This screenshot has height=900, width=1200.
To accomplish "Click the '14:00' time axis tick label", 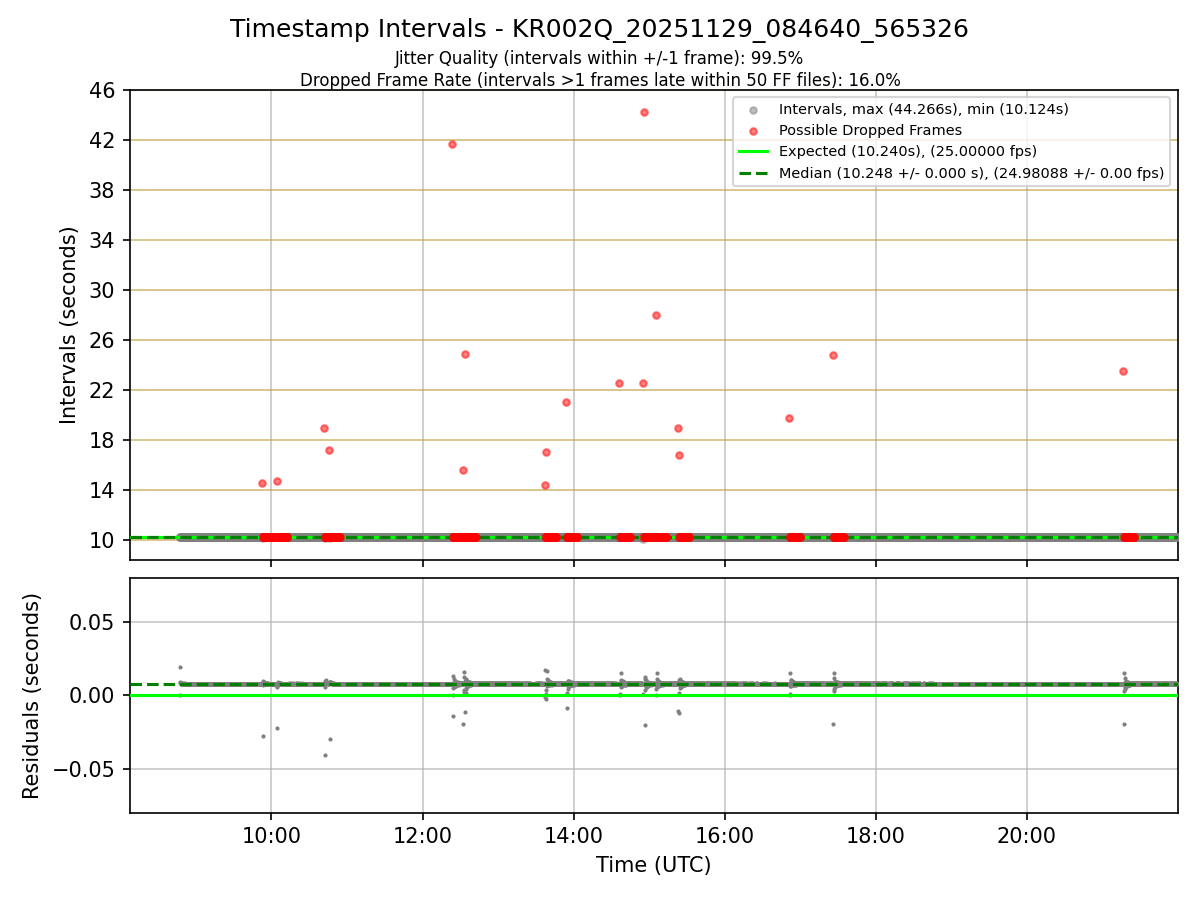I will [x=573, y=836].
